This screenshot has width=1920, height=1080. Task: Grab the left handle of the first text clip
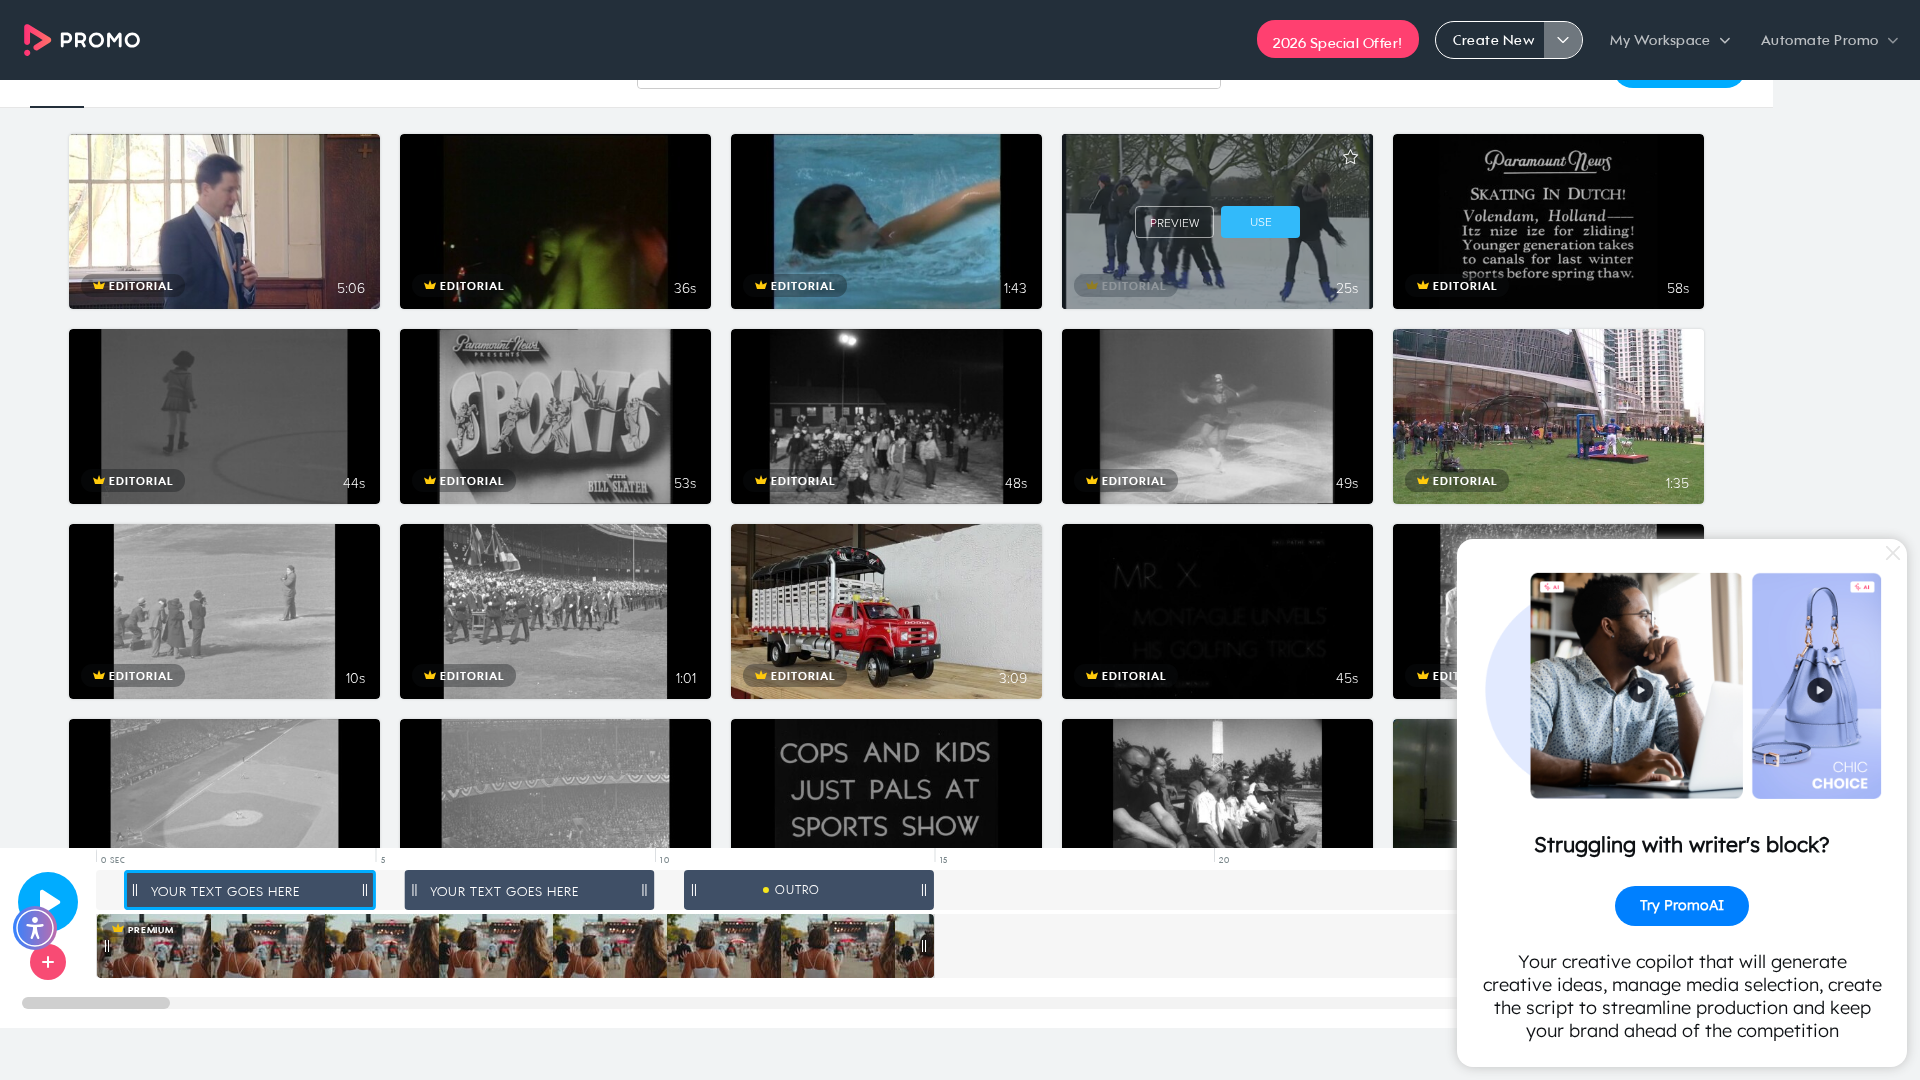[x=135, y=890]
